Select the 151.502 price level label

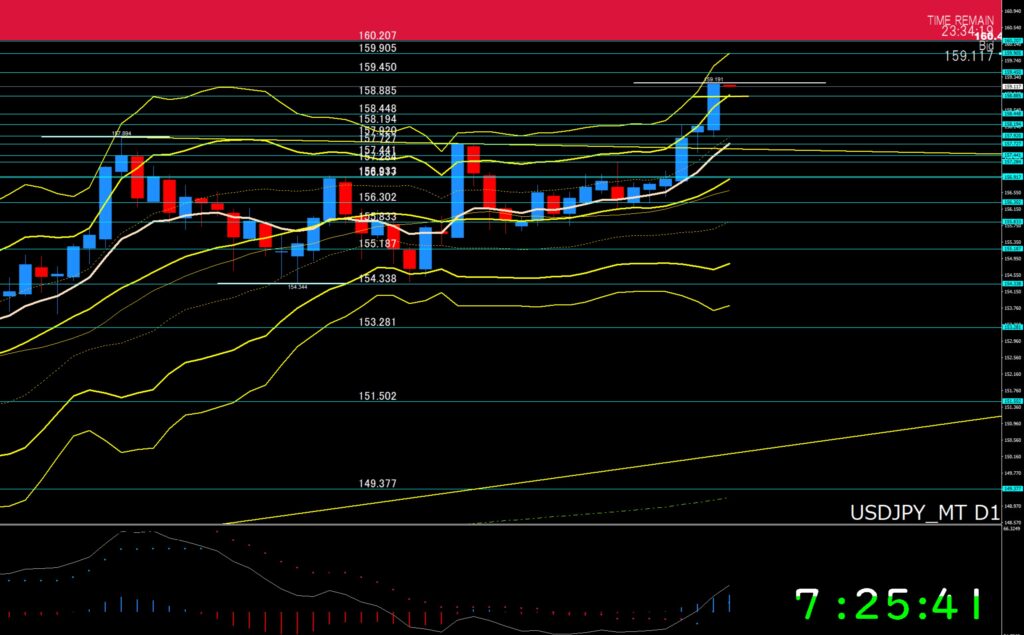378,396
